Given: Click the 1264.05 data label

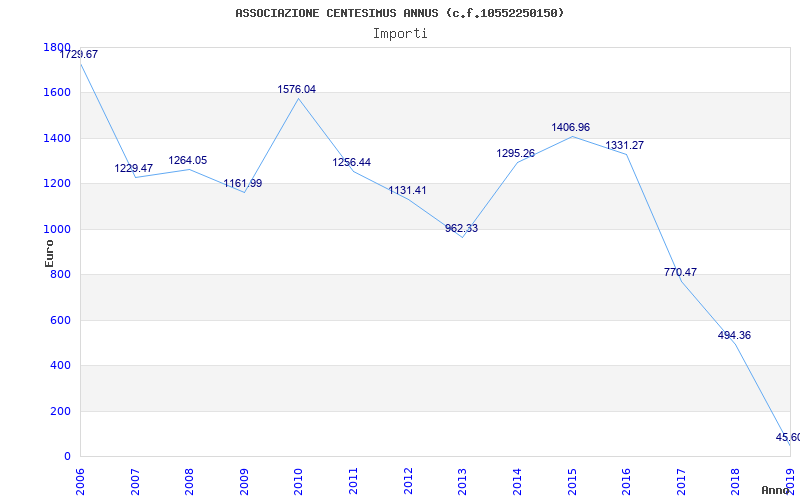Looking at the screenshot, I should click(x=188, y=160).
